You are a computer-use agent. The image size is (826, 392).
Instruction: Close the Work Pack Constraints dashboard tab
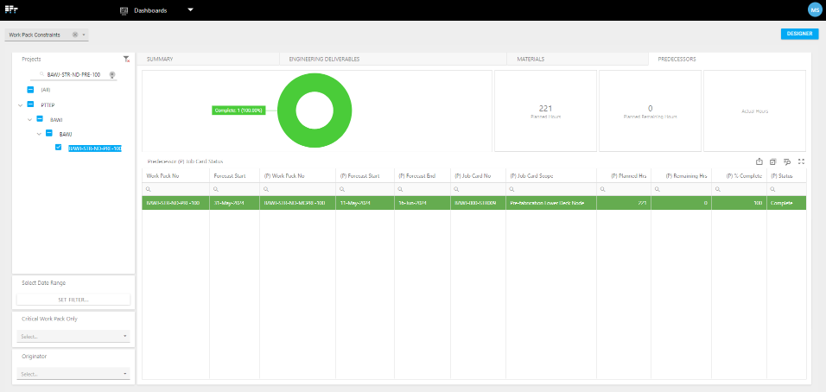tap(75, 35)
